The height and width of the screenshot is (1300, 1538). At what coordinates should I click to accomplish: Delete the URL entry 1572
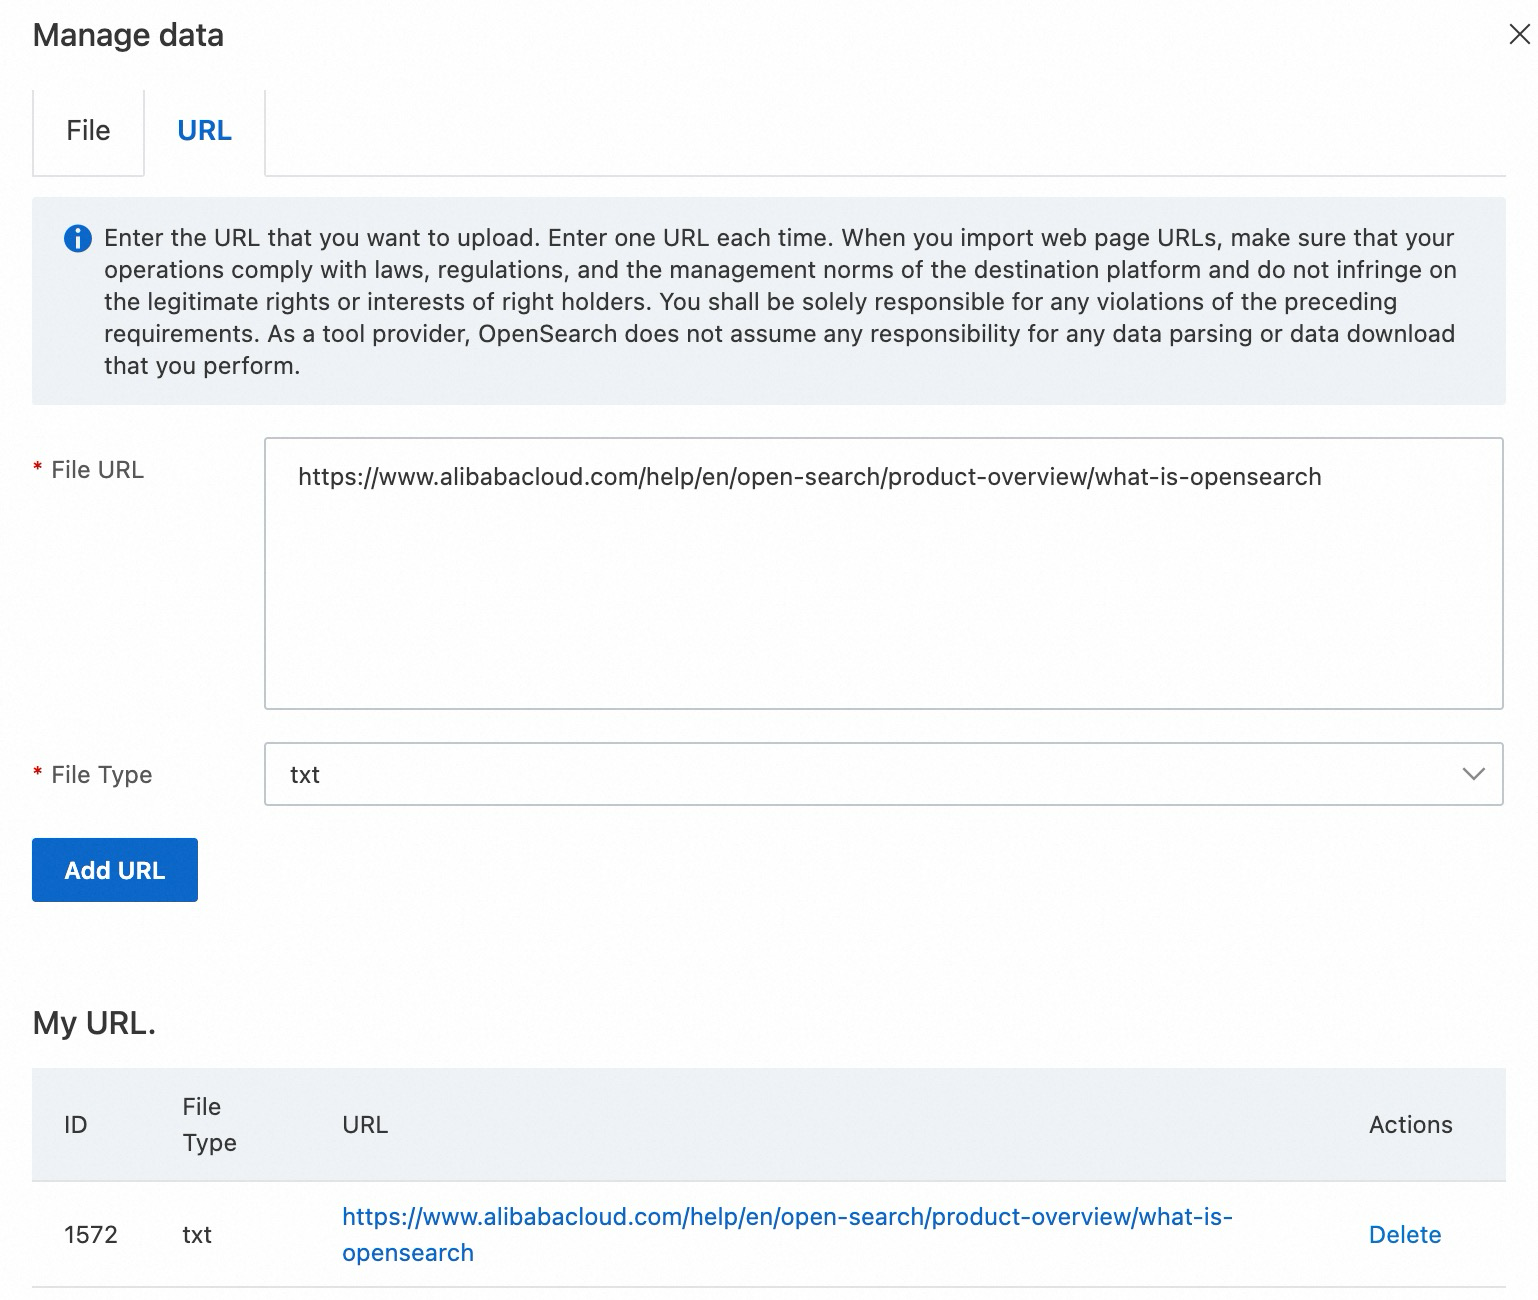coord(1404,1235)
